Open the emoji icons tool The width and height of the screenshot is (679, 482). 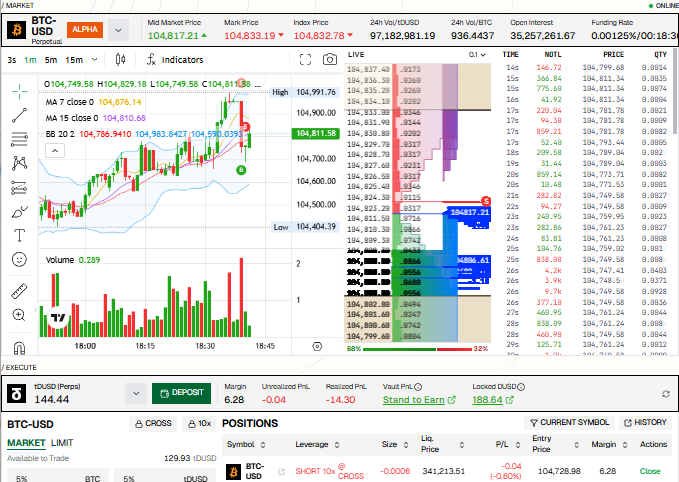19,259
